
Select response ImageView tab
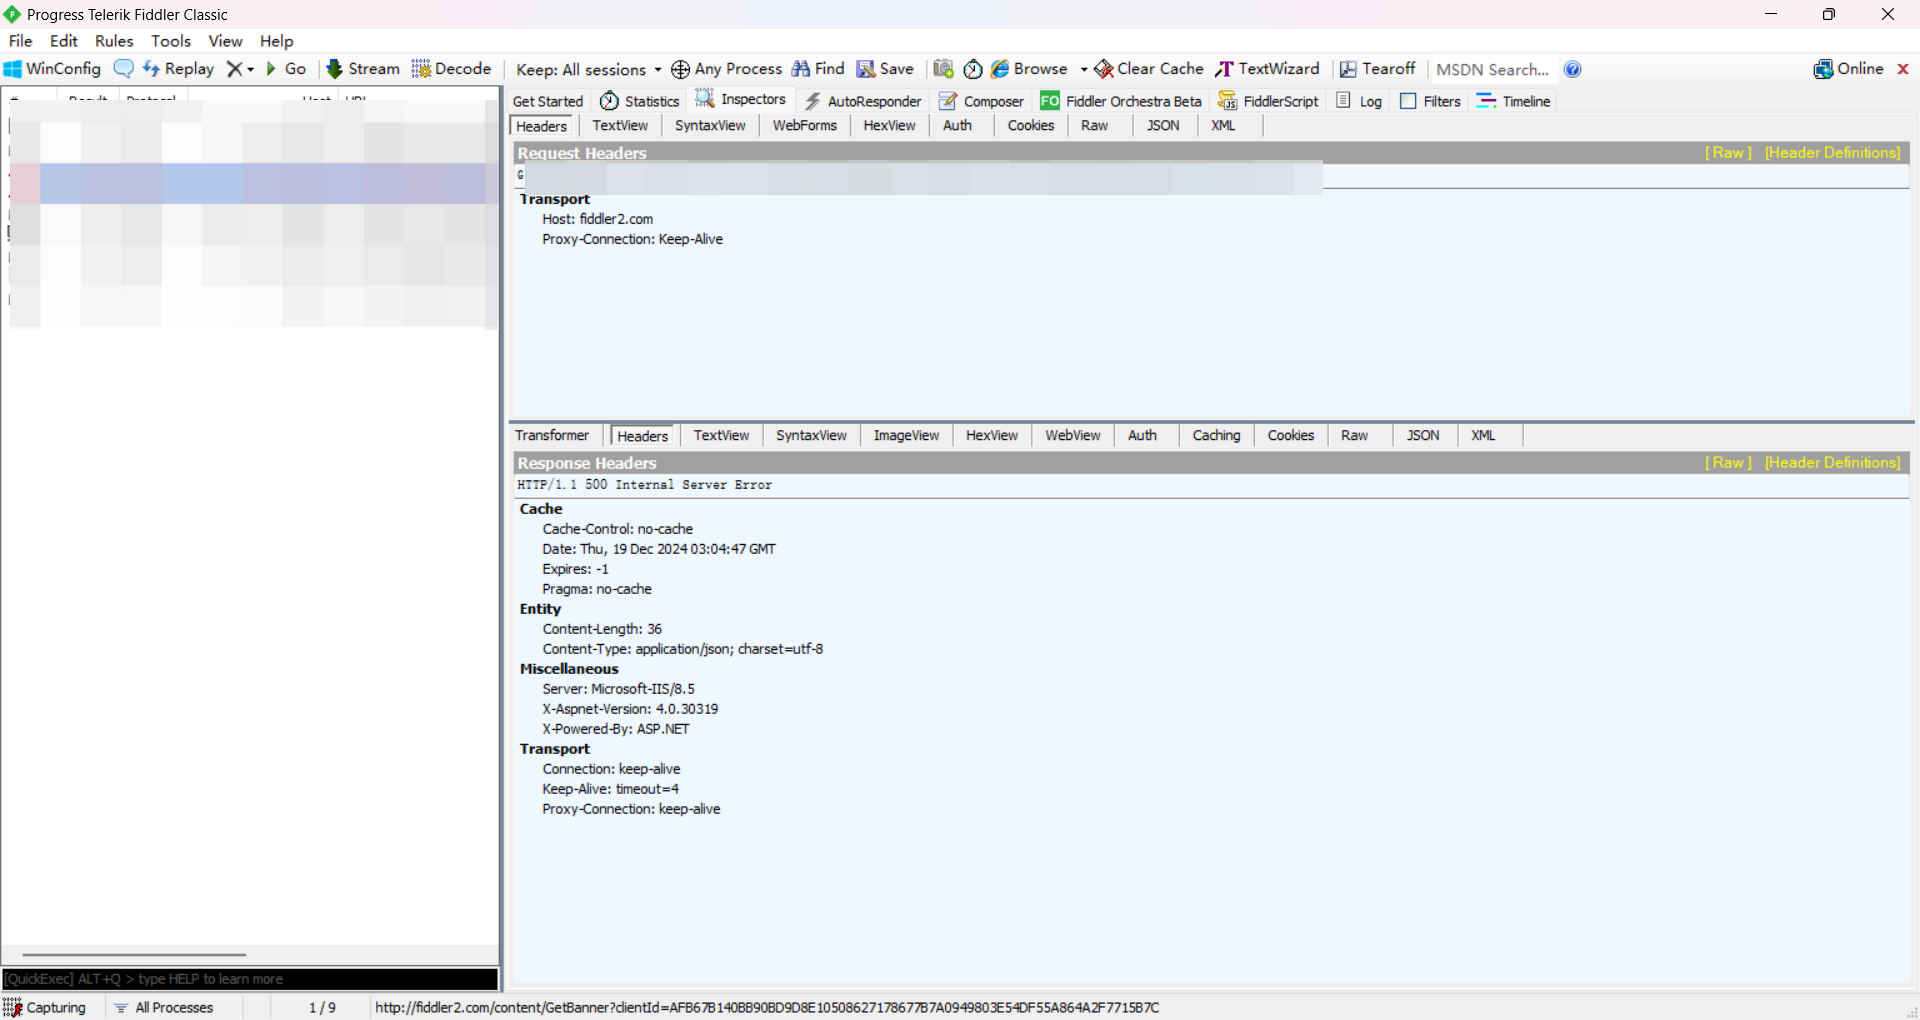(x=906, y=435)
